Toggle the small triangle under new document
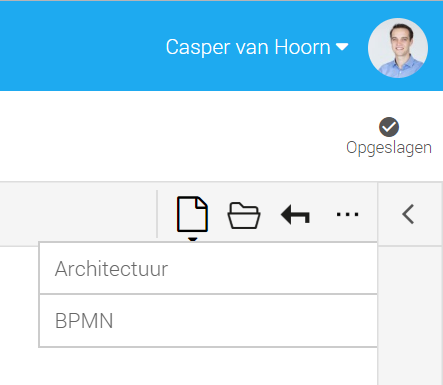Screen dimensions: 443x385 click(x=193, y=239)
